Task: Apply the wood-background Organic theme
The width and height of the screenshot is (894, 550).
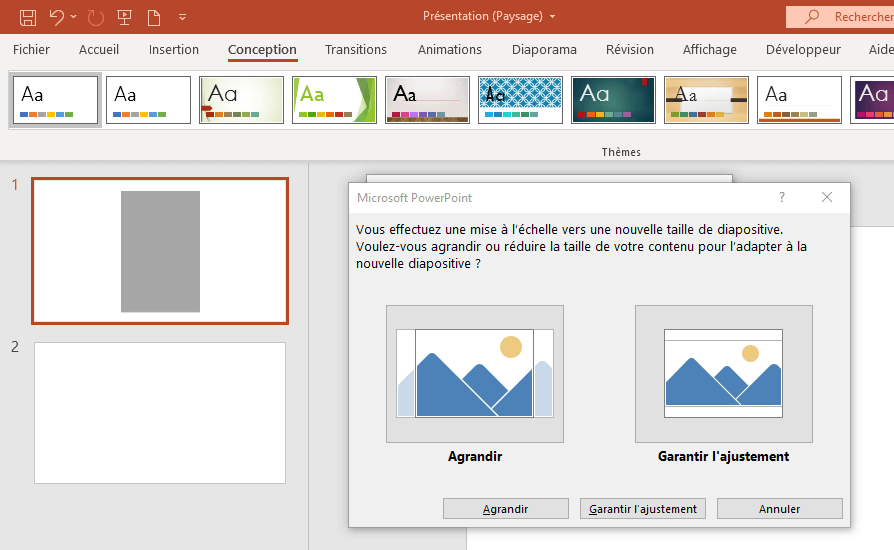Action: [x=706, y=100]
